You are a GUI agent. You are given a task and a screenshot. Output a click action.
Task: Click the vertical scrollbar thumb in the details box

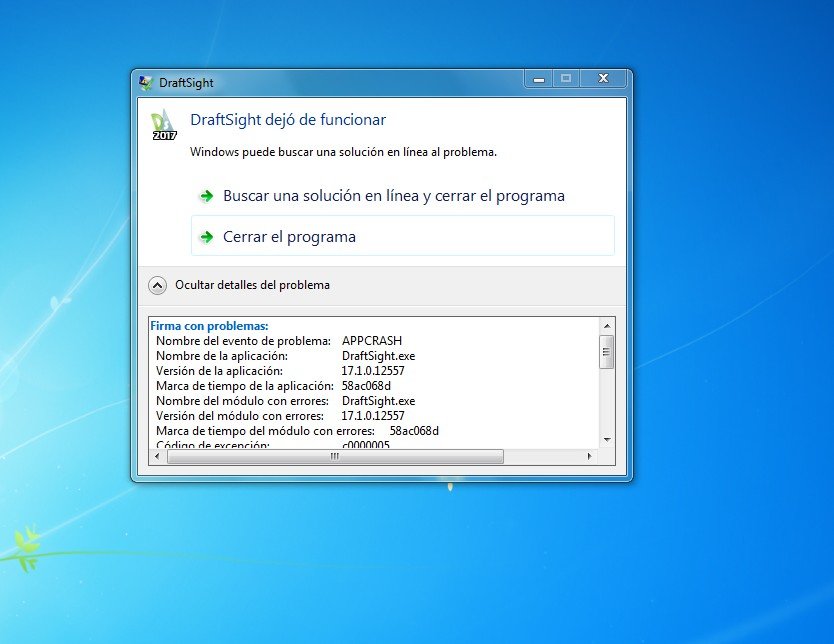click(606, 352)
